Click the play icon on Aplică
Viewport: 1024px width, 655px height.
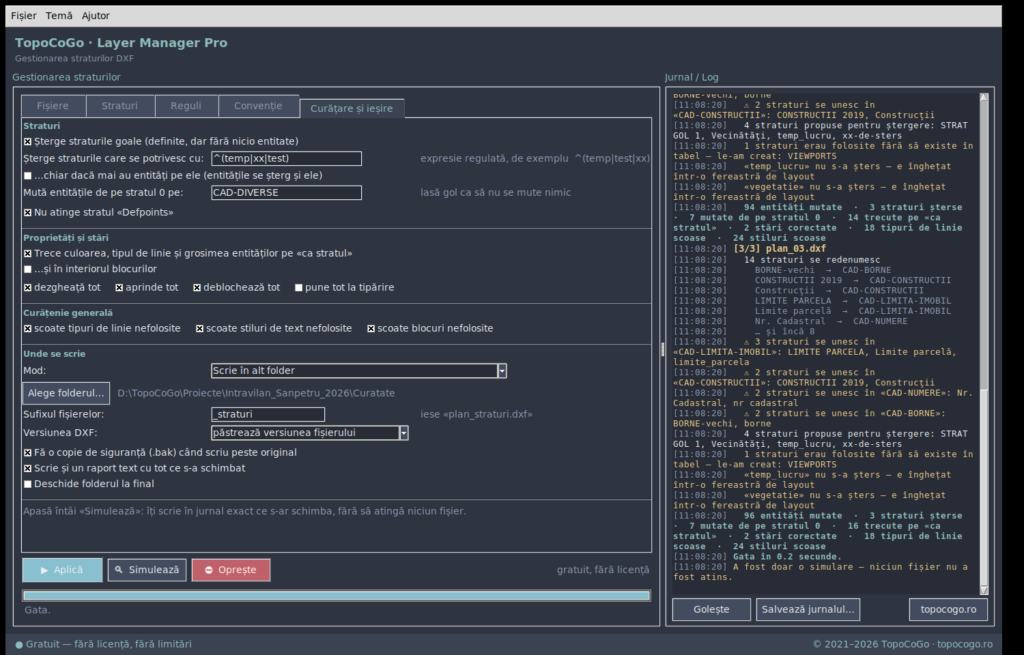[x=44, y=570]
